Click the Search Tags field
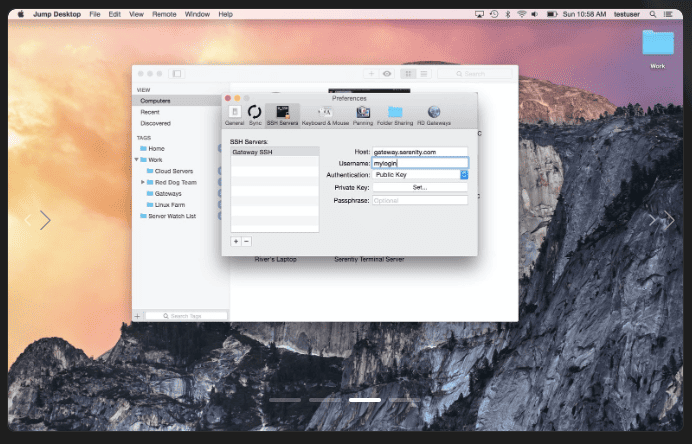 [186, 316]
